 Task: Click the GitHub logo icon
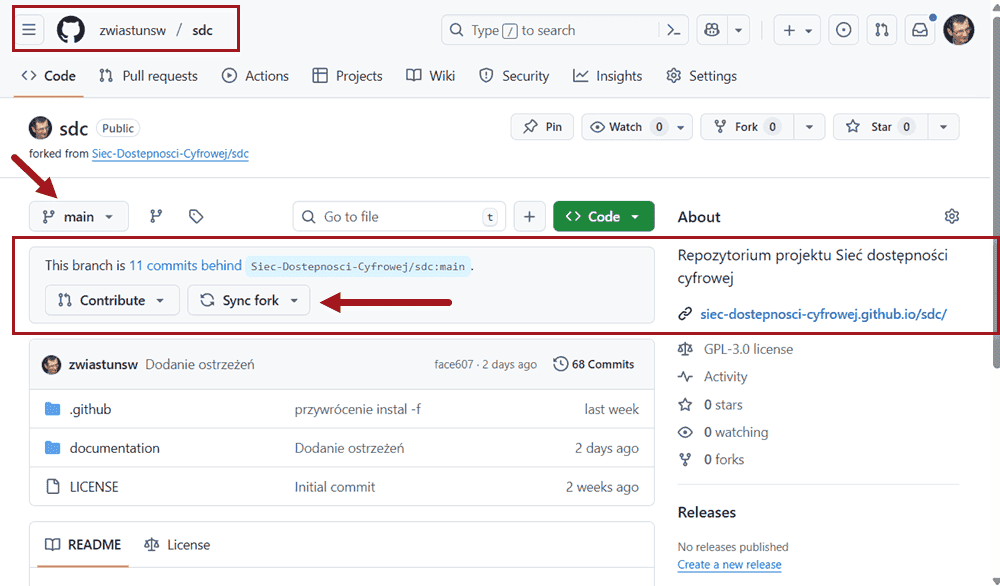(69, 29)
